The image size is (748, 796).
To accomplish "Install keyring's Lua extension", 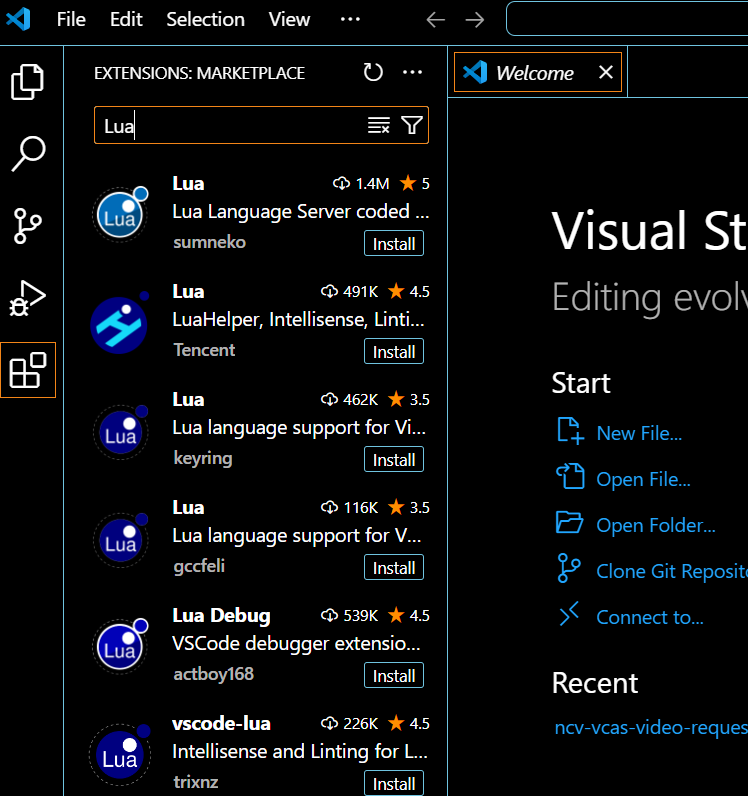I will (x=394, y=460).
